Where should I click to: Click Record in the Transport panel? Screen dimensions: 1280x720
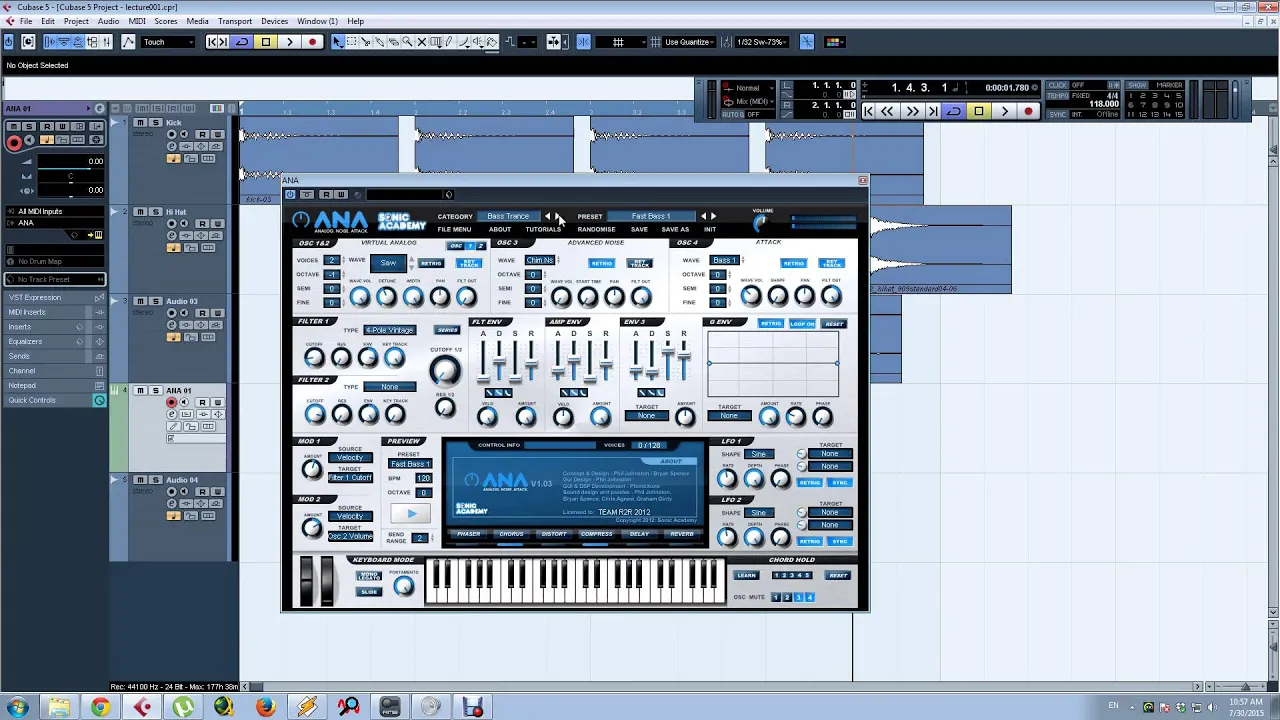(x=1028, y=112)
